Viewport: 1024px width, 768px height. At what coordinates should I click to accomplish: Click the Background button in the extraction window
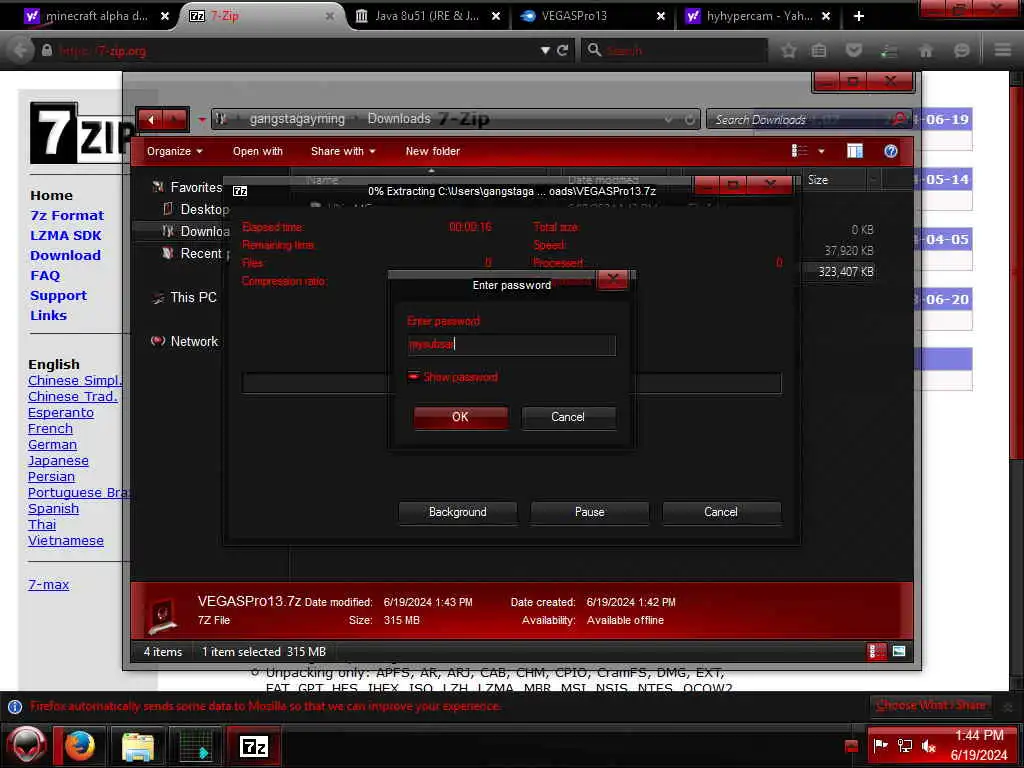click(457, 512)
